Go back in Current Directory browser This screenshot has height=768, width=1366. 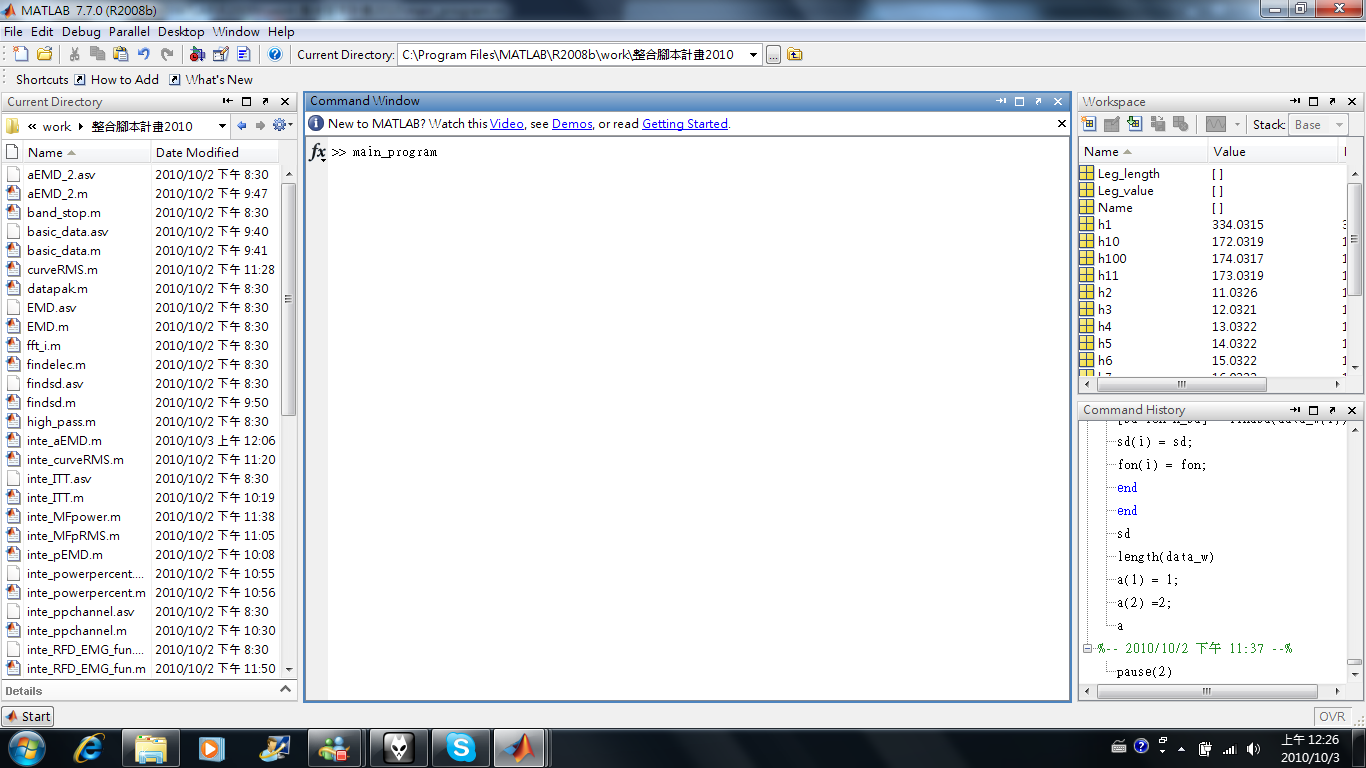click(x=241, y=126)
